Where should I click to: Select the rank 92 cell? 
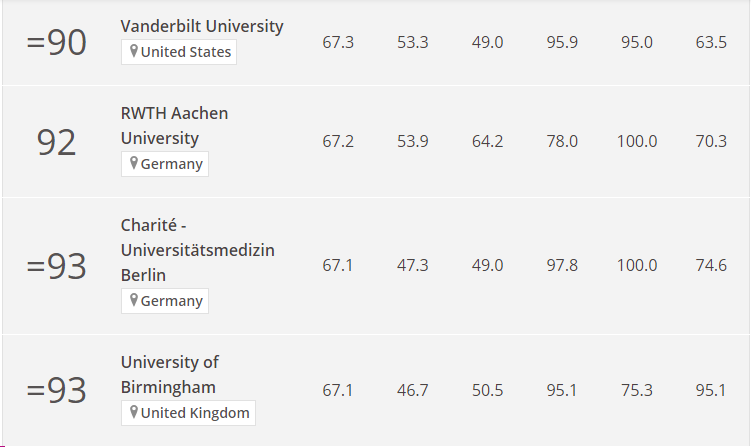tap(57, 142)
